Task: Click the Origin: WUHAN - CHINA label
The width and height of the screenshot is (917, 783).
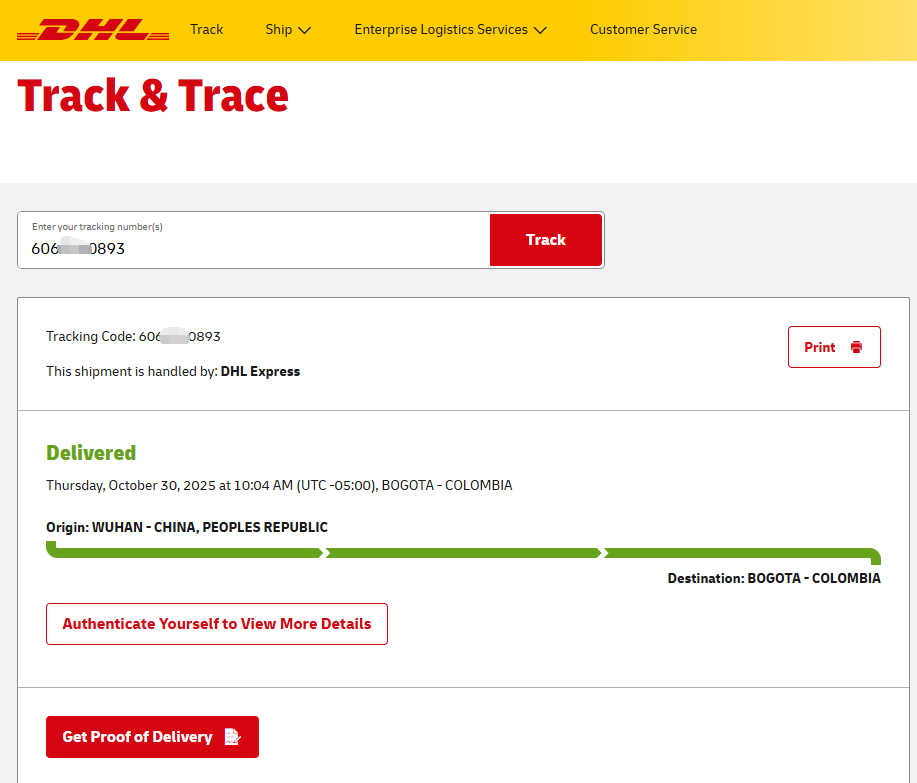Action: coord(187,527)
